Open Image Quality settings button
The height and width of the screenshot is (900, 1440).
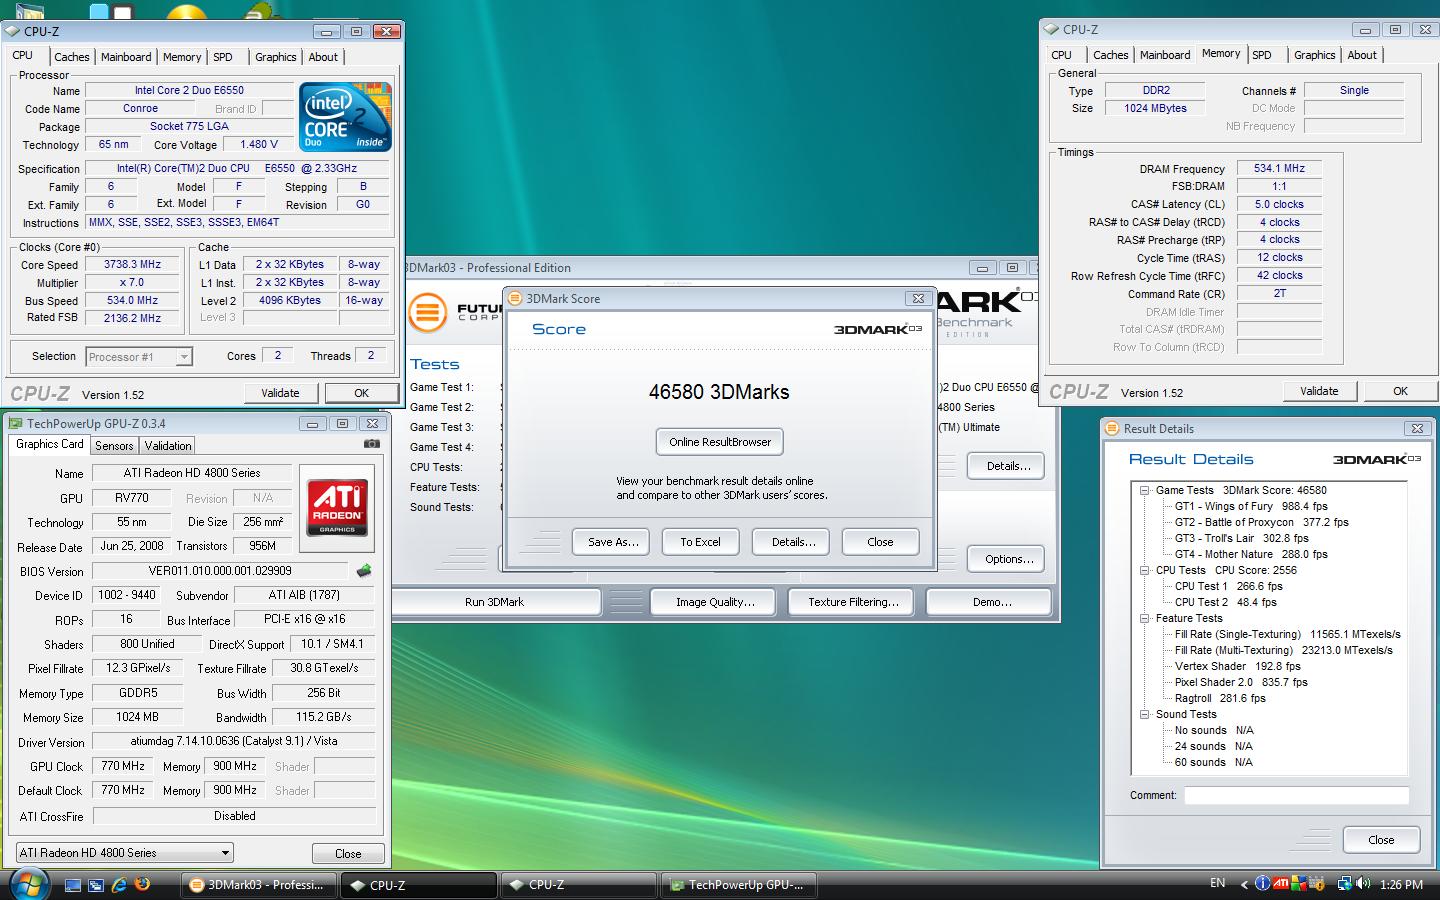(x=714, y=602)
